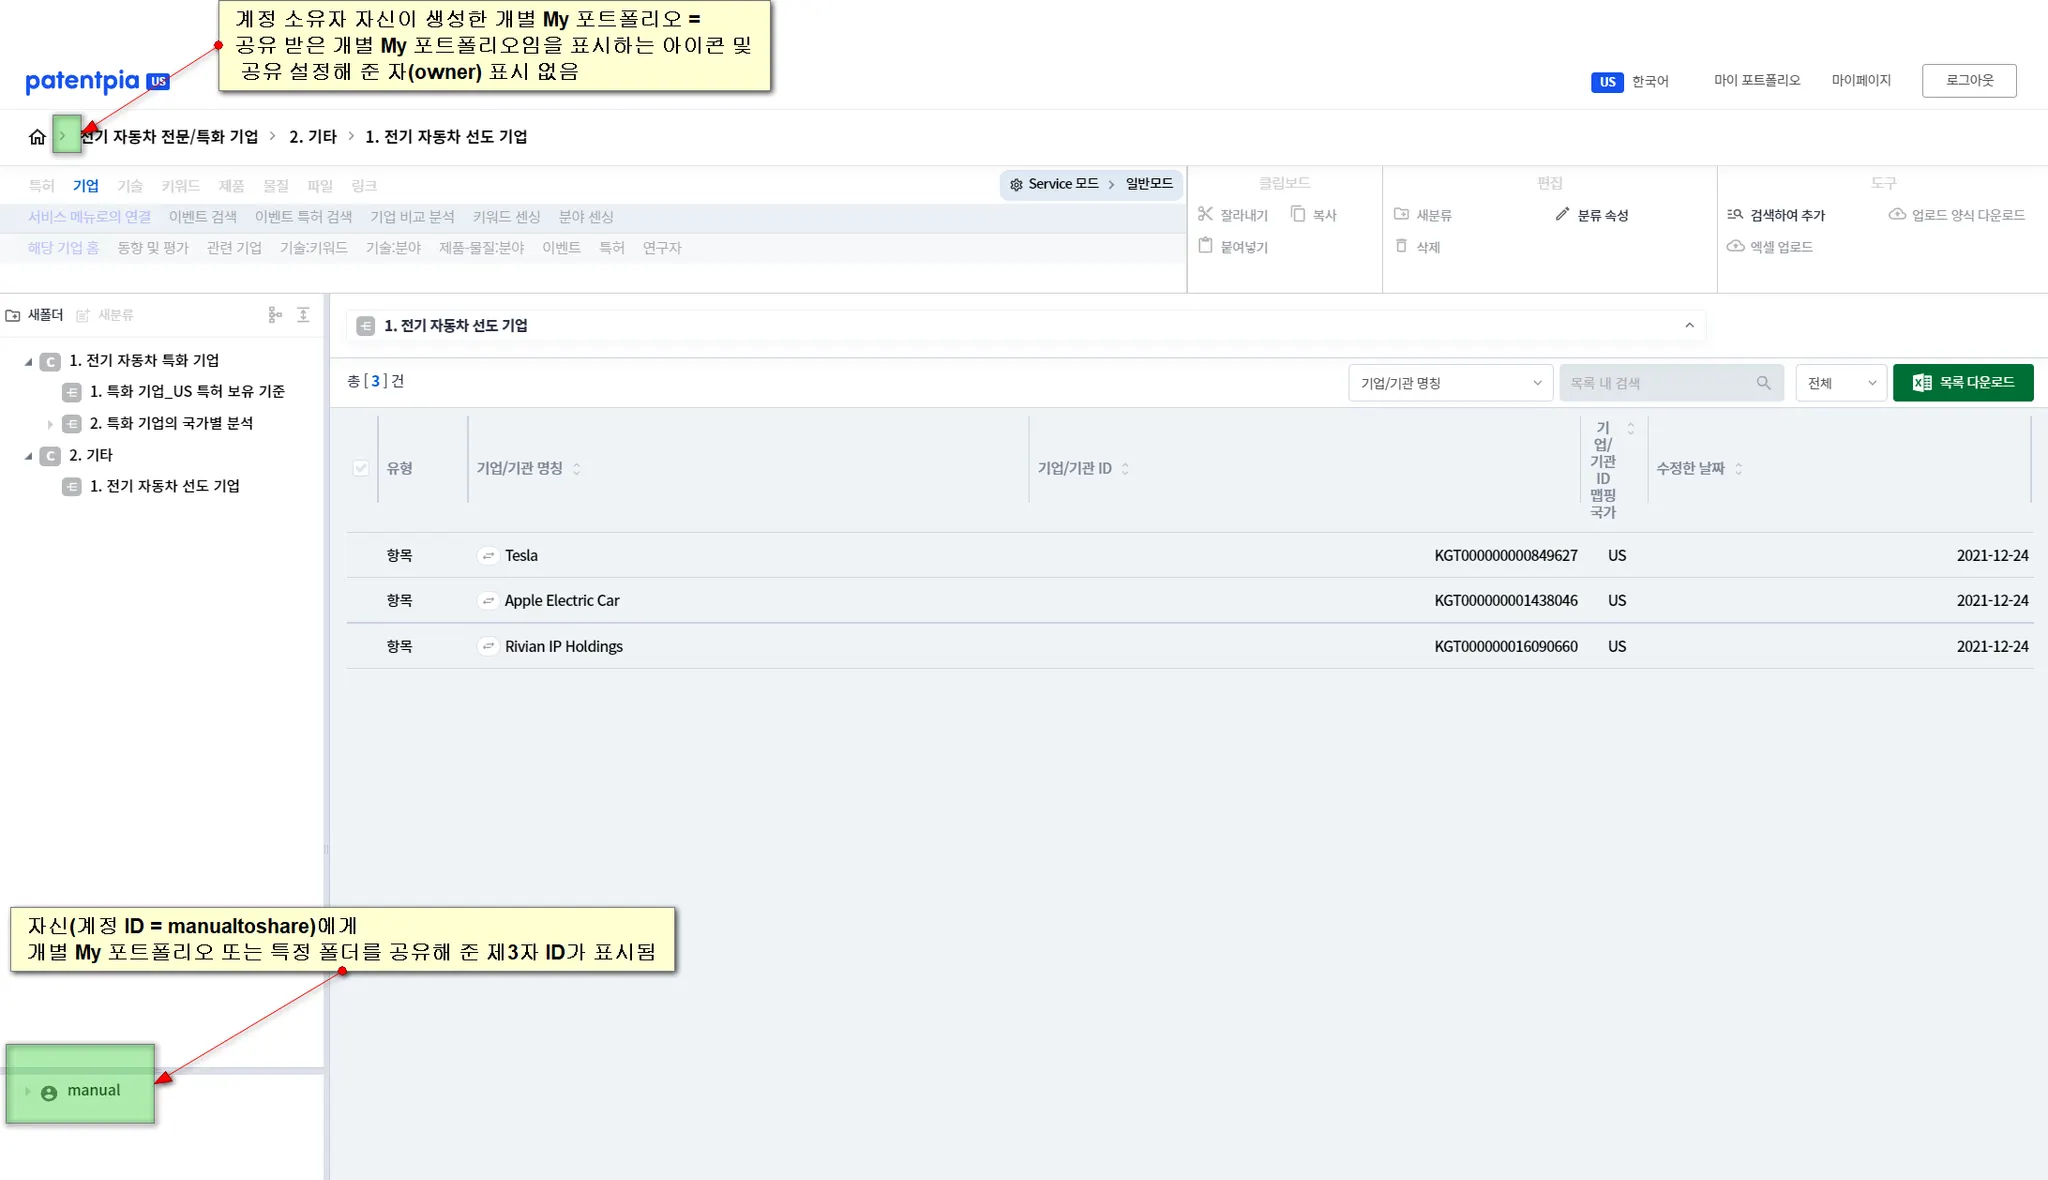Screen dimensions: 2048x1180
Task: Click the search magnifier in 목록 내 검색
Action: pos(1763,383)
